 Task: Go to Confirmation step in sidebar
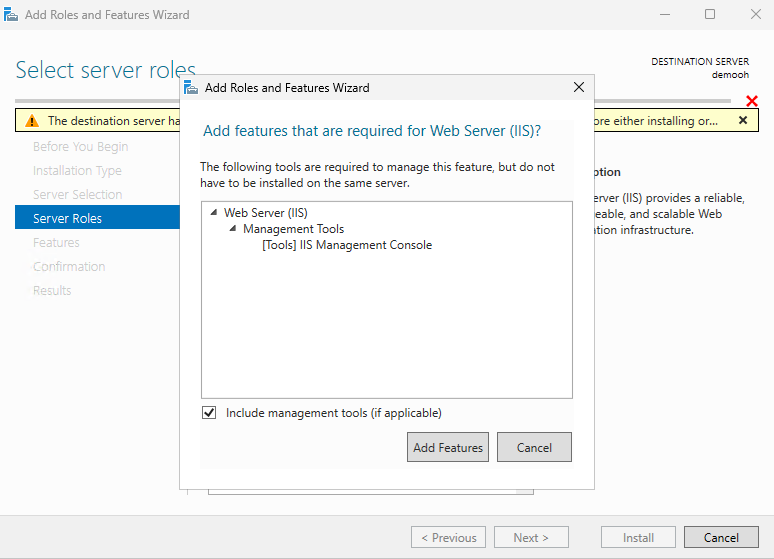(69, 267)
